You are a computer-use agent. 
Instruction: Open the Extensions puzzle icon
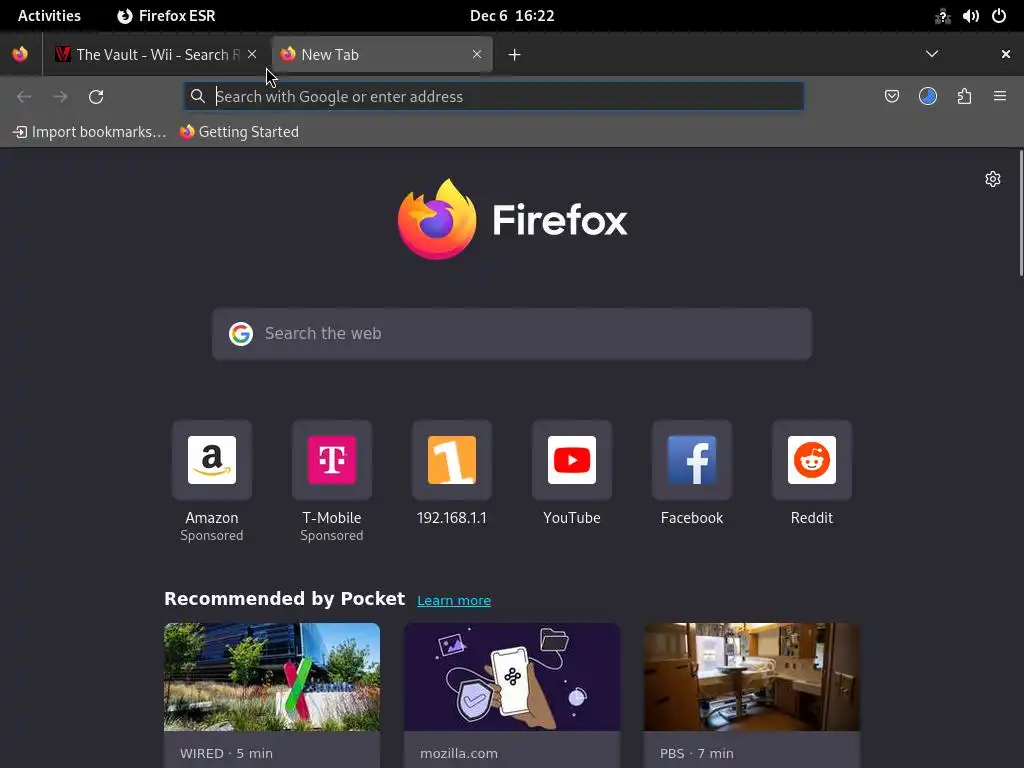click(x=964, y=97)
